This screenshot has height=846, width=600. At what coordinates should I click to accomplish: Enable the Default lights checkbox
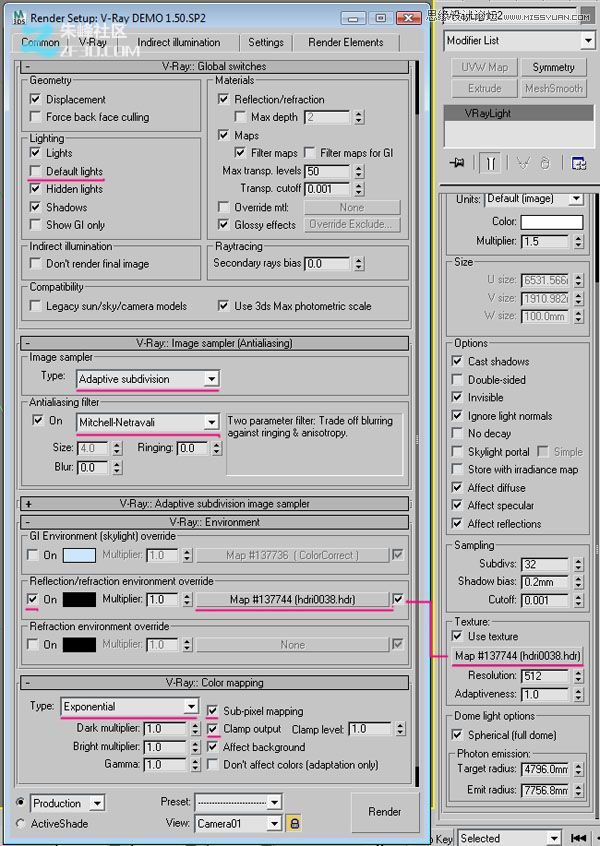tap(35, 171)
